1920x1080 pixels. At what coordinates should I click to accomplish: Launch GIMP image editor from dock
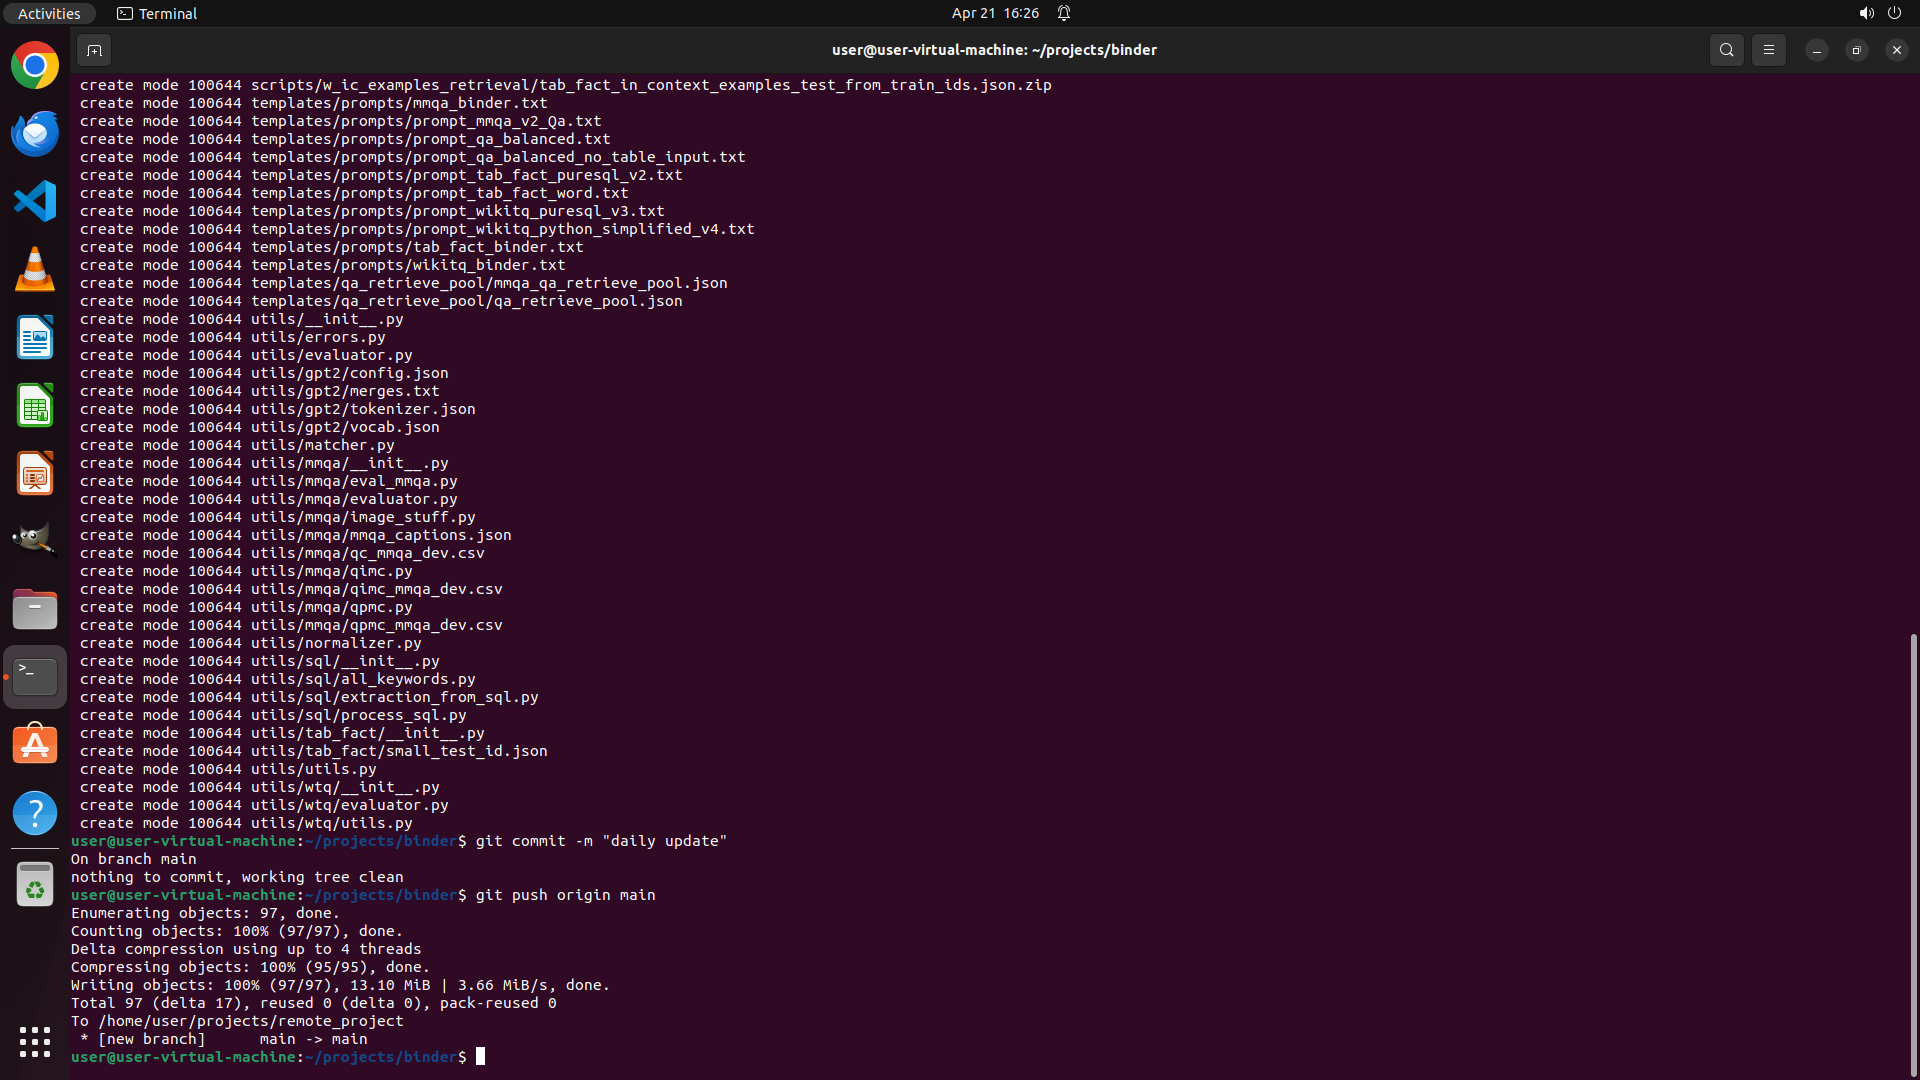(x=35, y=541)
